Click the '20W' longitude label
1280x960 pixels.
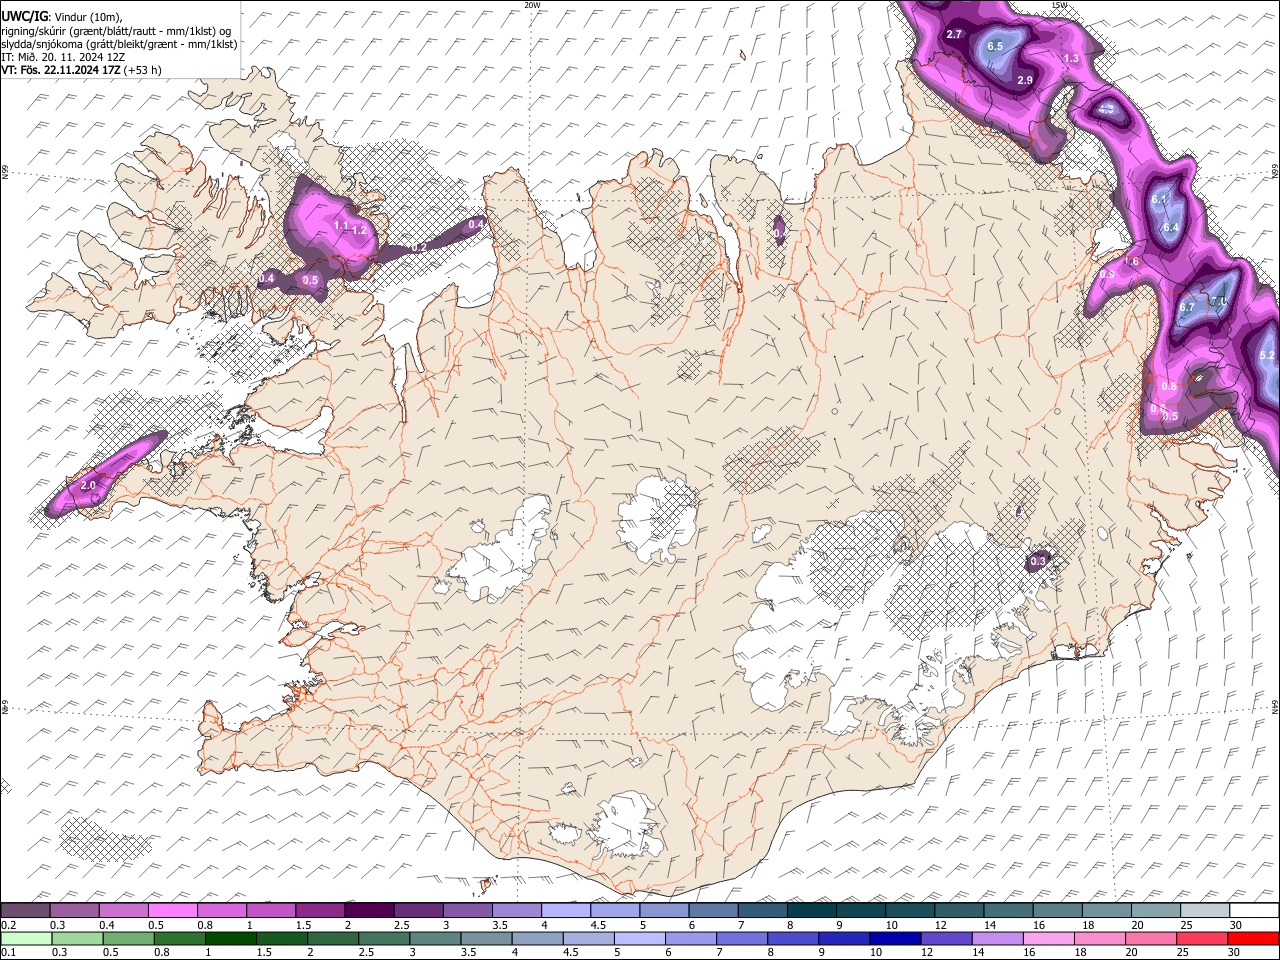532,5
